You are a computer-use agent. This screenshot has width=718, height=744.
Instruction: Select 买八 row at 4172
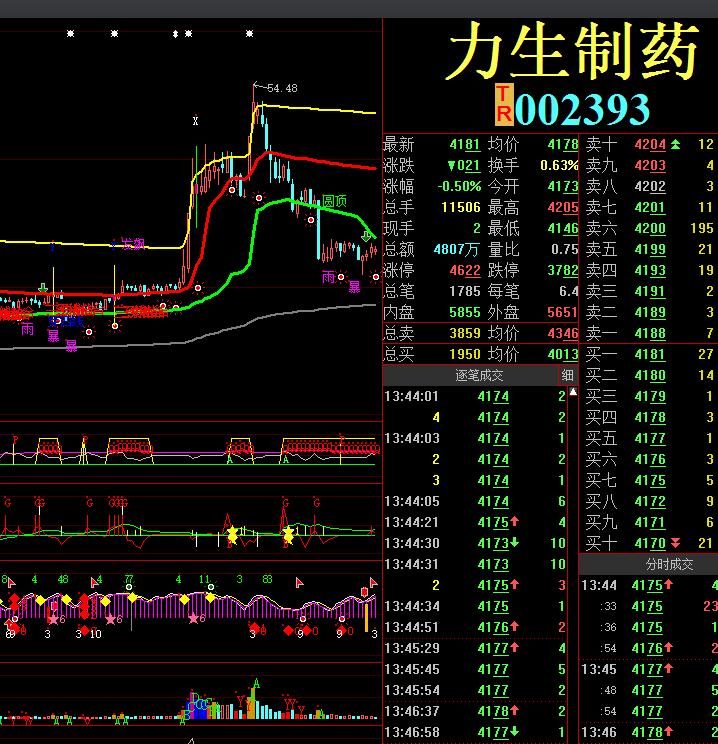649,502
